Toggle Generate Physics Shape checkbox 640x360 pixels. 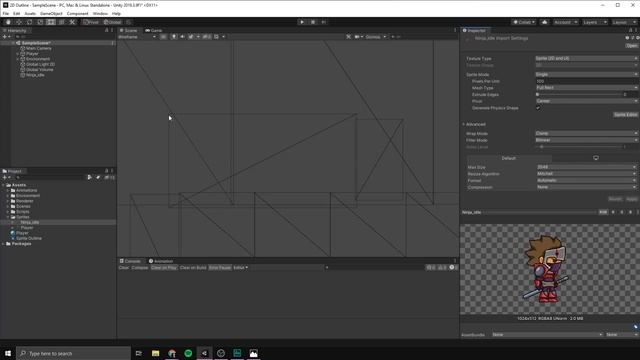coord(538,108)
